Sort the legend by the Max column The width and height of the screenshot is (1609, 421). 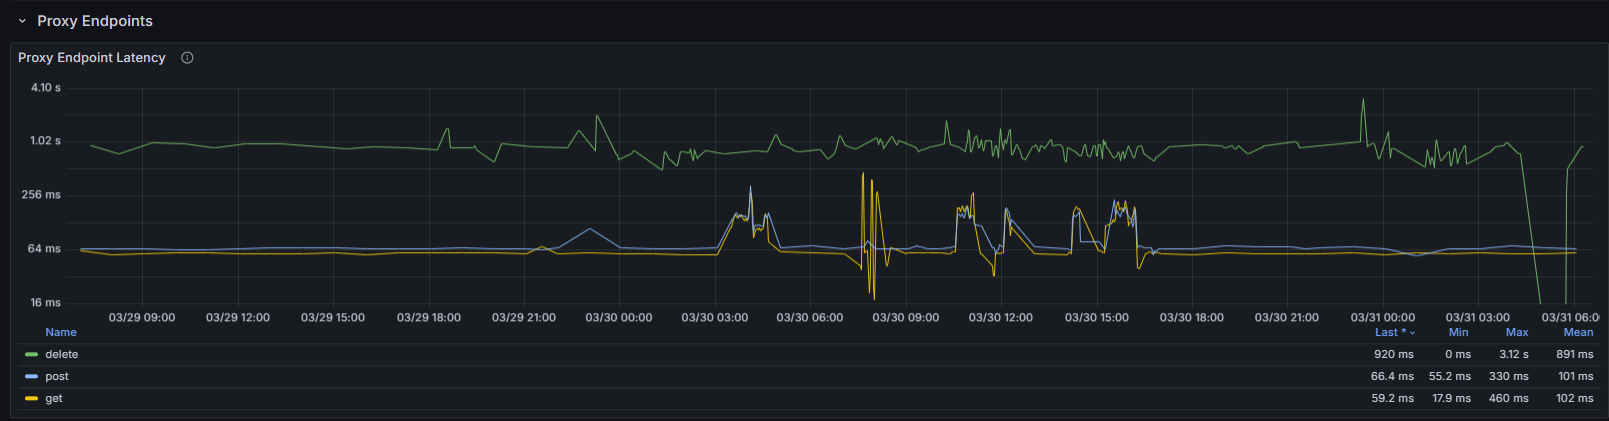(x=1517, y=332)
